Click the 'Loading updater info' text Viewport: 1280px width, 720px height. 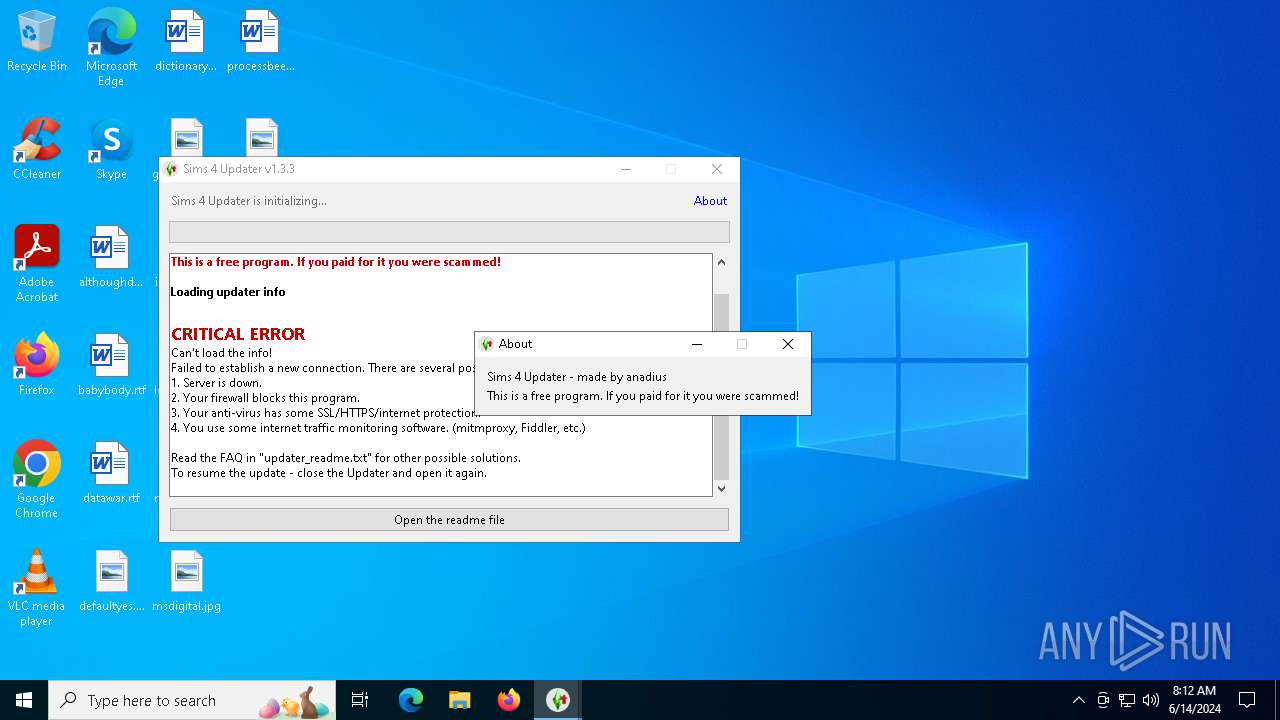(228, 292)
